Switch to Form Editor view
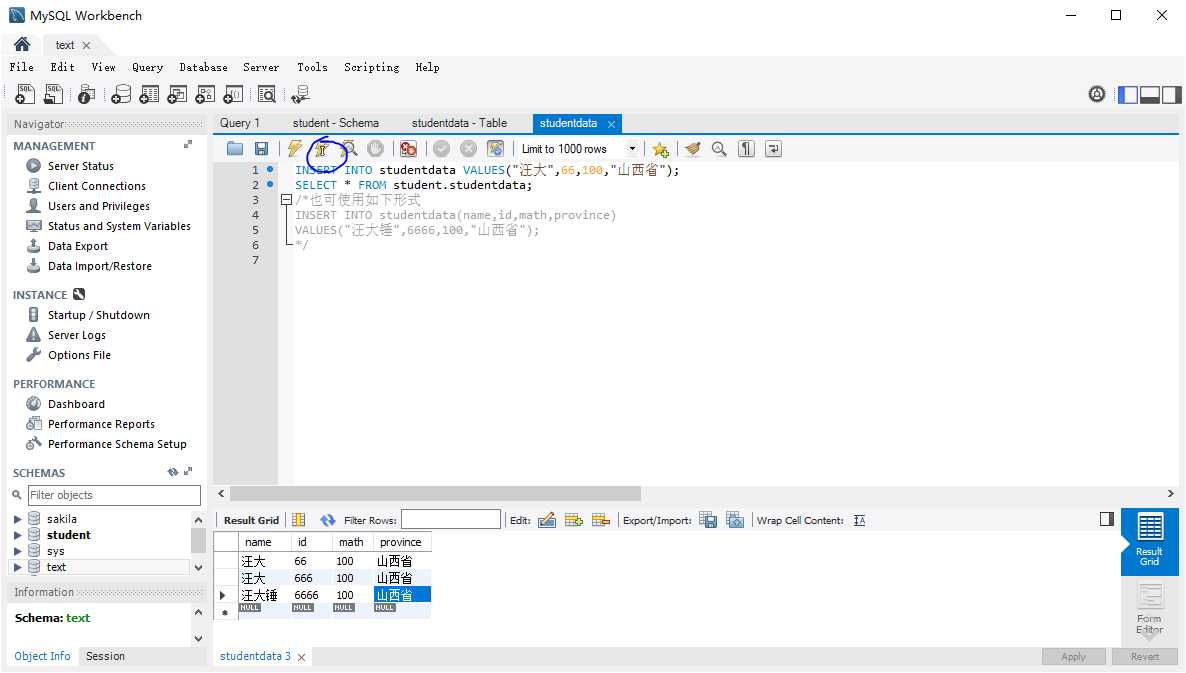Image resolution: width=1186 pixels, height=673 pixels. tap(1149, 609)
